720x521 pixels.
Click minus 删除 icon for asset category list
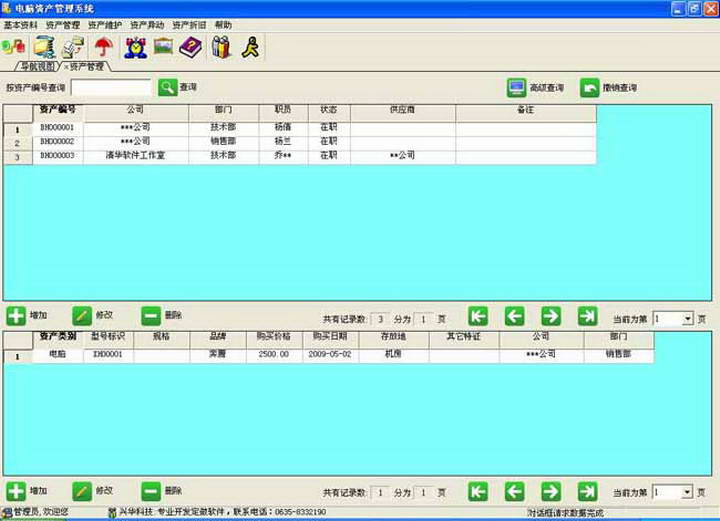151,491
